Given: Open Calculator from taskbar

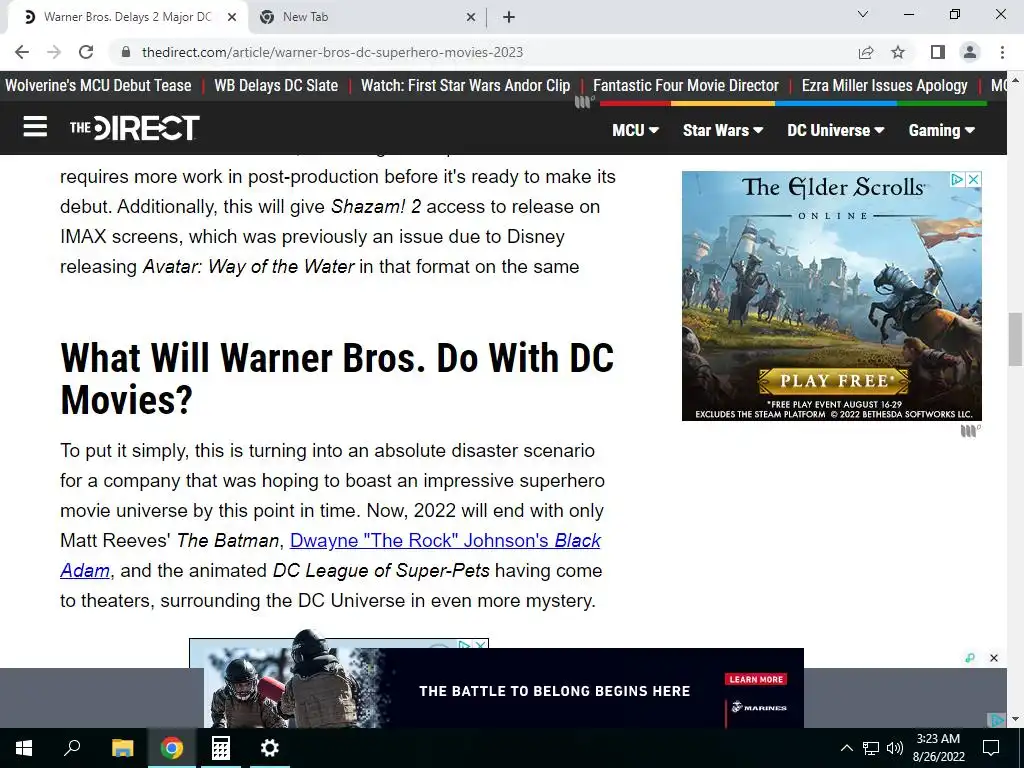Looking at the screenshot, I should (221, 748).
